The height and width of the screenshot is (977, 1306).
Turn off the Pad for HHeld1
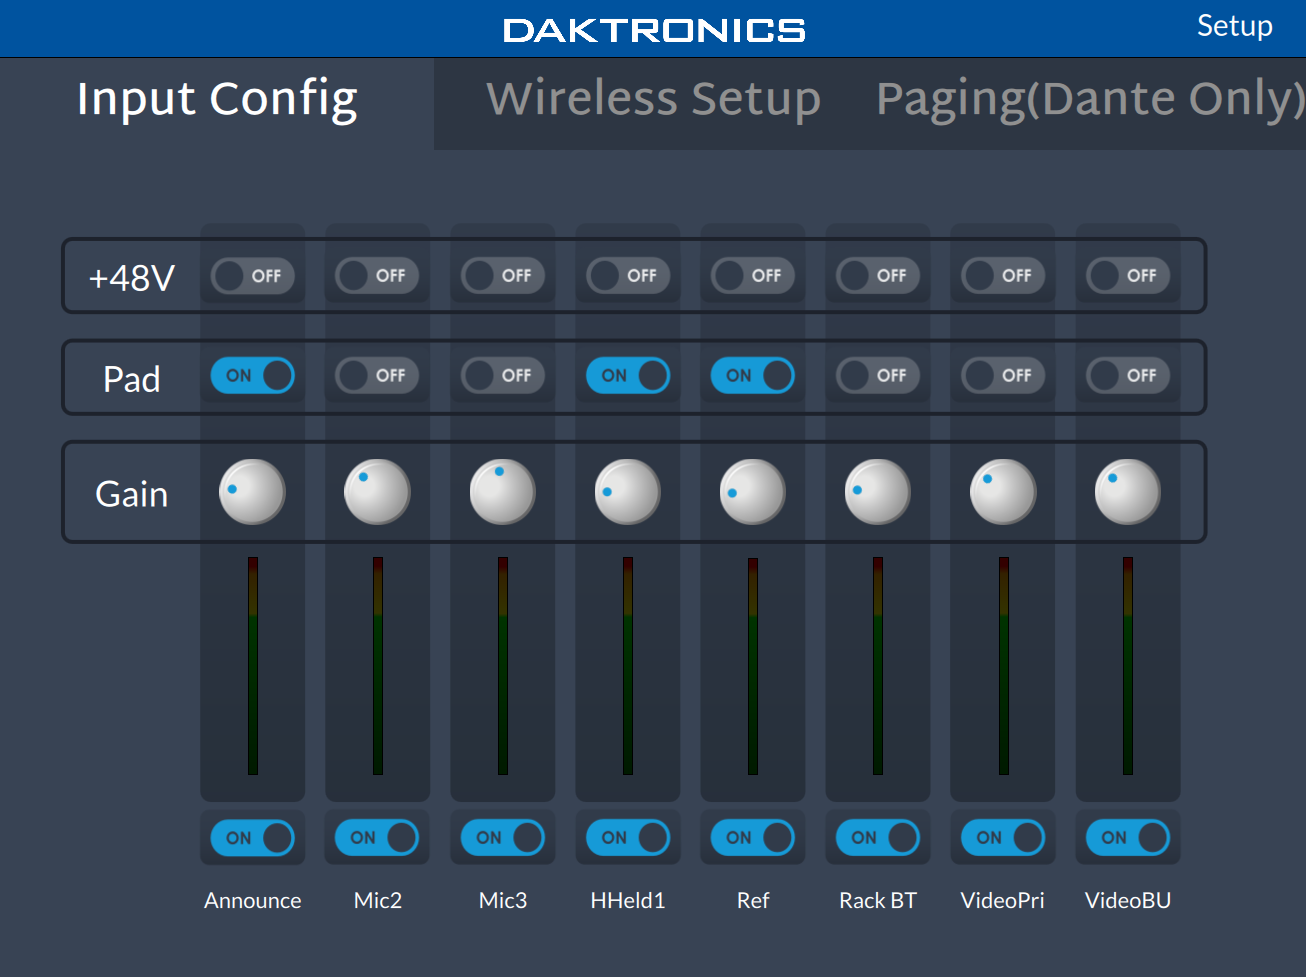coord(627,376)
